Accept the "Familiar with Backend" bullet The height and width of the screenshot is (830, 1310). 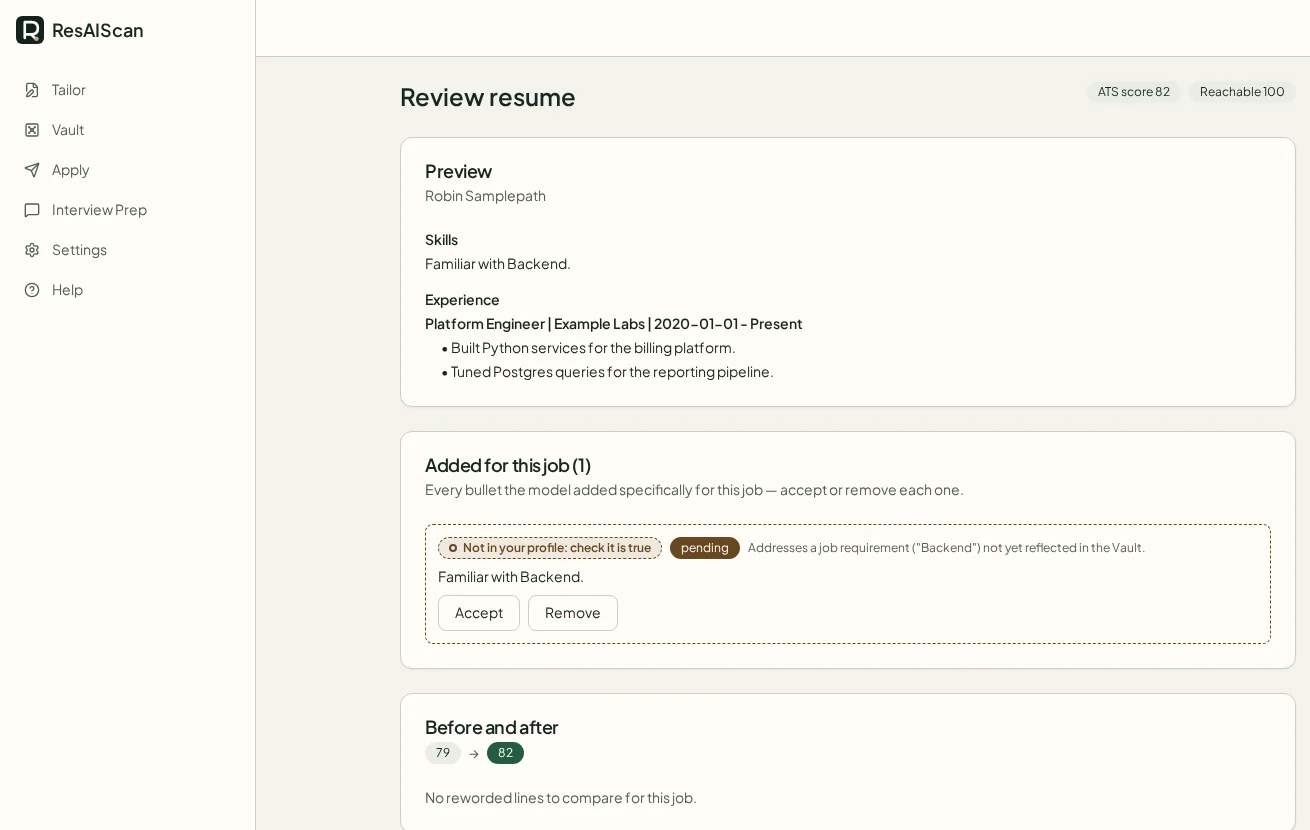479,613
